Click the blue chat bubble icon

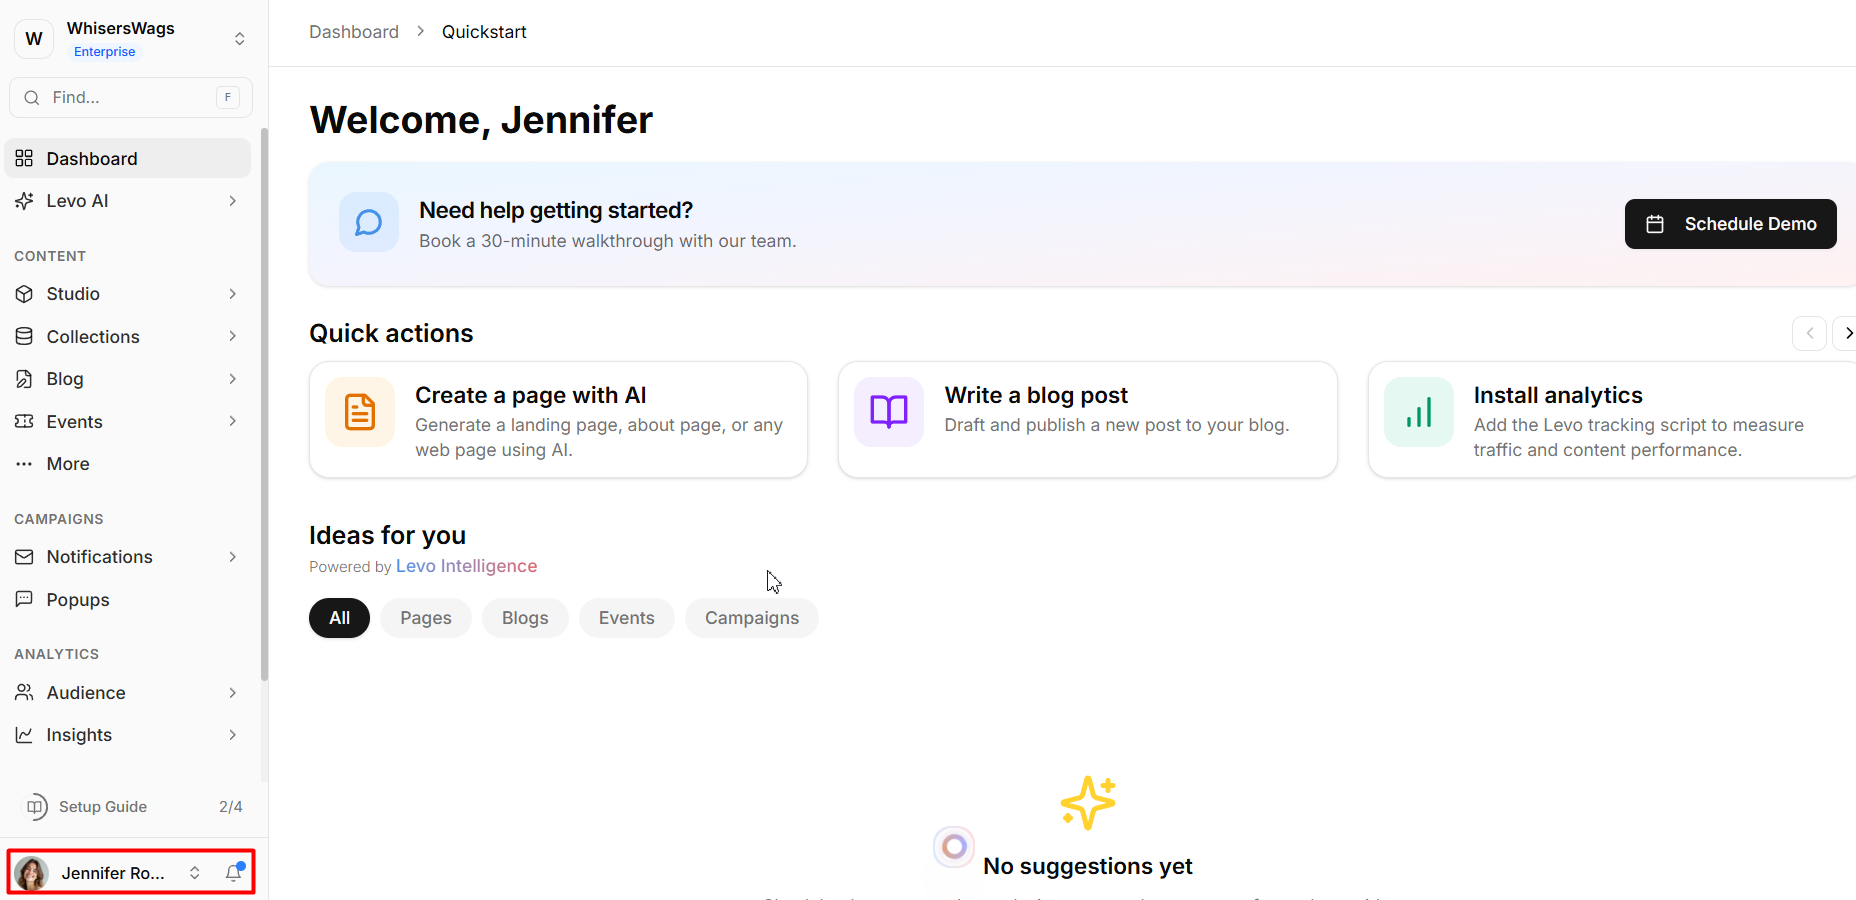tap(369, 222)
